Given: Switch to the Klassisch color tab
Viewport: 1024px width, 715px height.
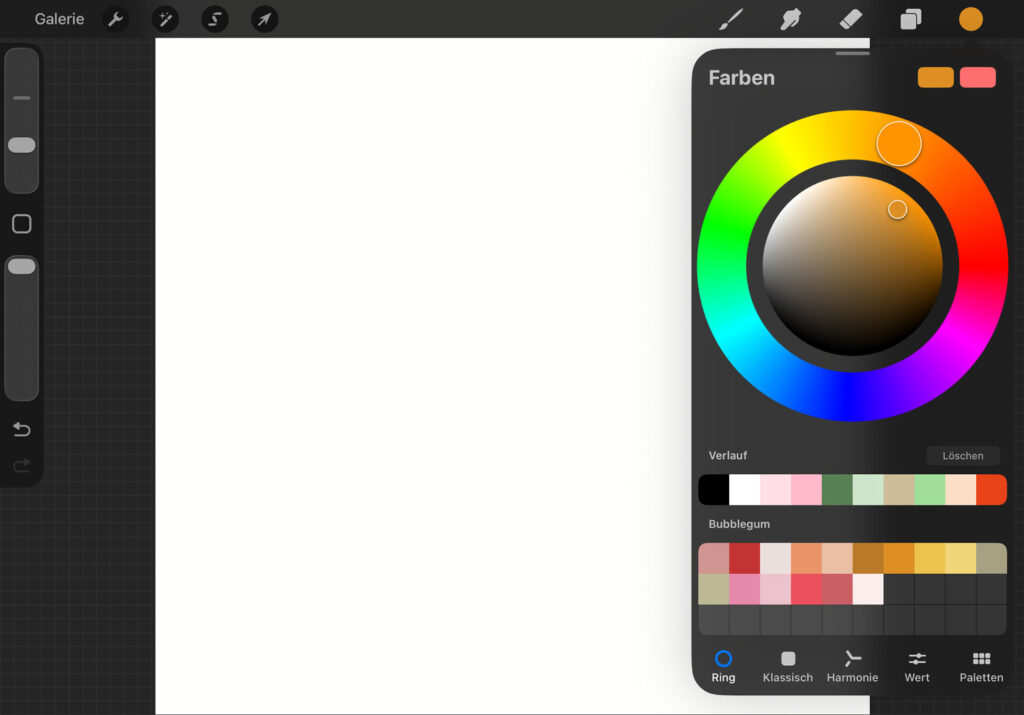Looking at the screenshot, I should tap(788, 667).
